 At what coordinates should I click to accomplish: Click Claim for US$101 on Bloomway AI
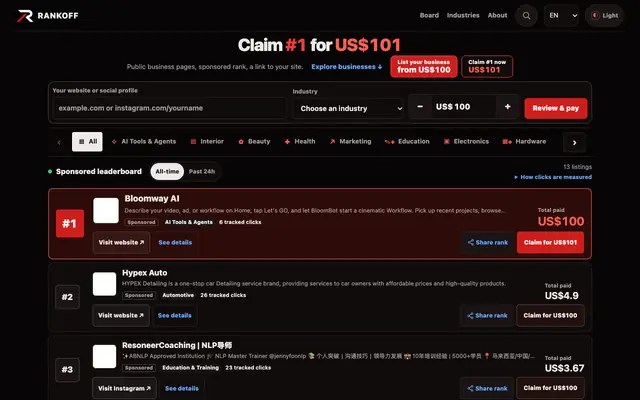550,242
